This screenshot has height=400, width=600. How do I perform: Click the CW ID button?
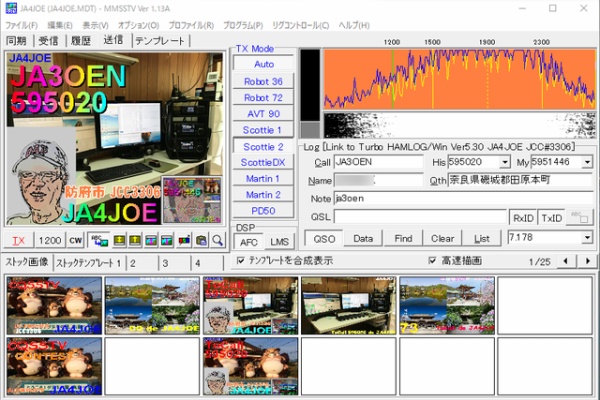pyautogui.click(x=76, y=240)
